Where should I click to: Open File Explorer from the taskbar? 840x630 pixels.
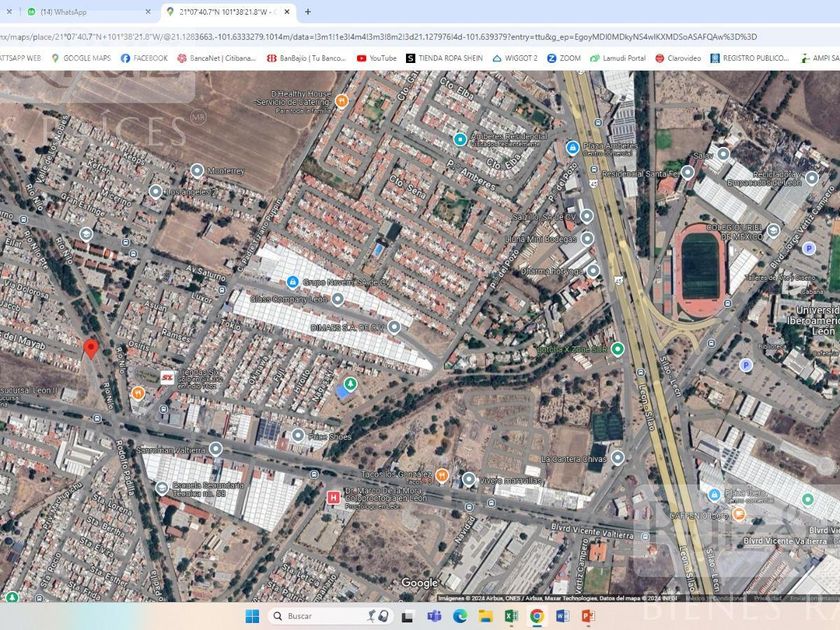(485, 616)
